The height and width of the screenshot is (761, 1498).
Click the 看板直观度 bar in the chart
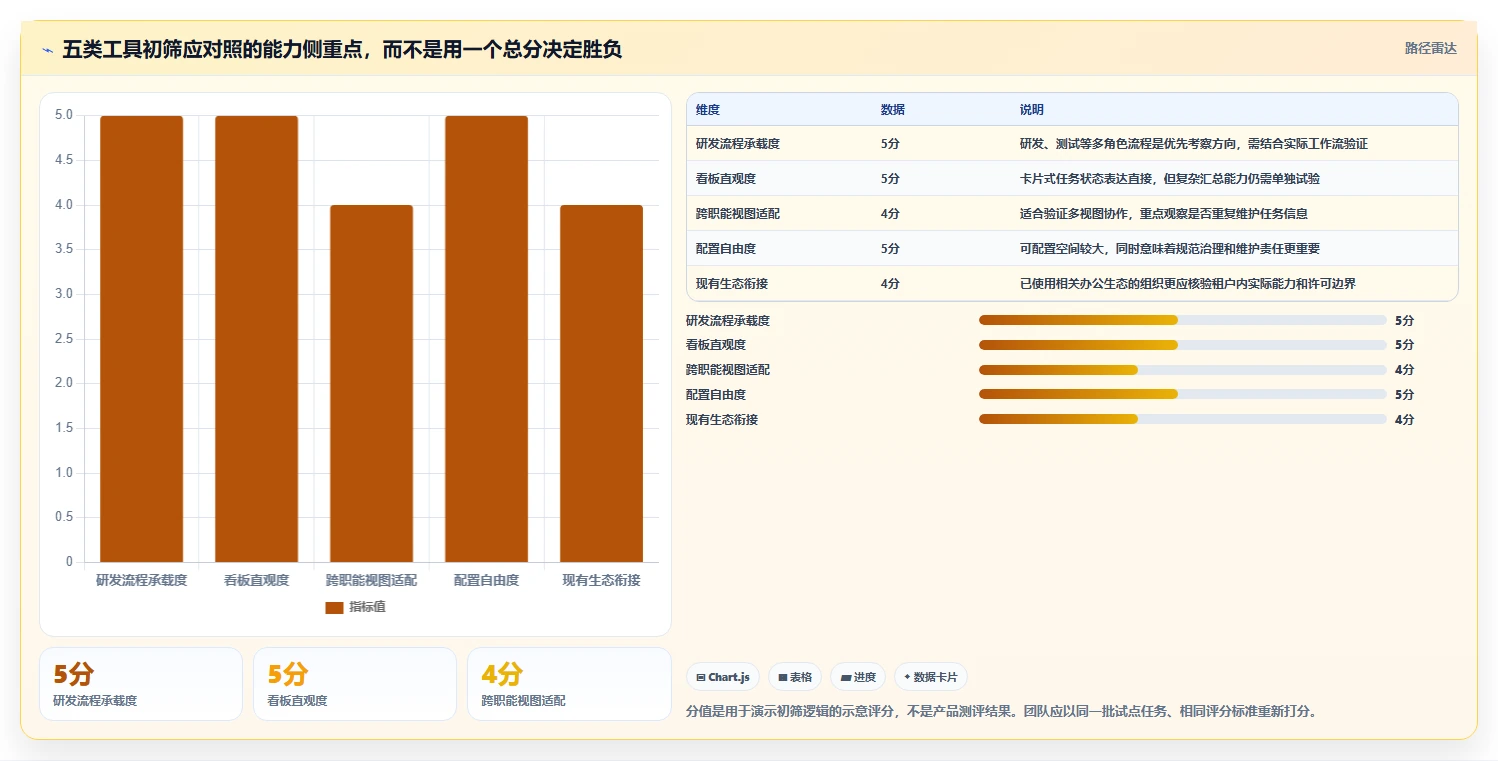256,339
